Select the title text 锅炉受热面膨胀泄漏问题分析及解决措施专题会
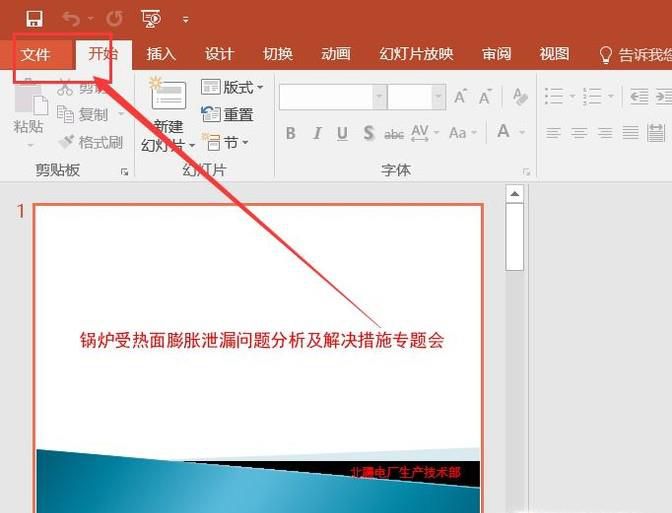 [x=262, y=340]
